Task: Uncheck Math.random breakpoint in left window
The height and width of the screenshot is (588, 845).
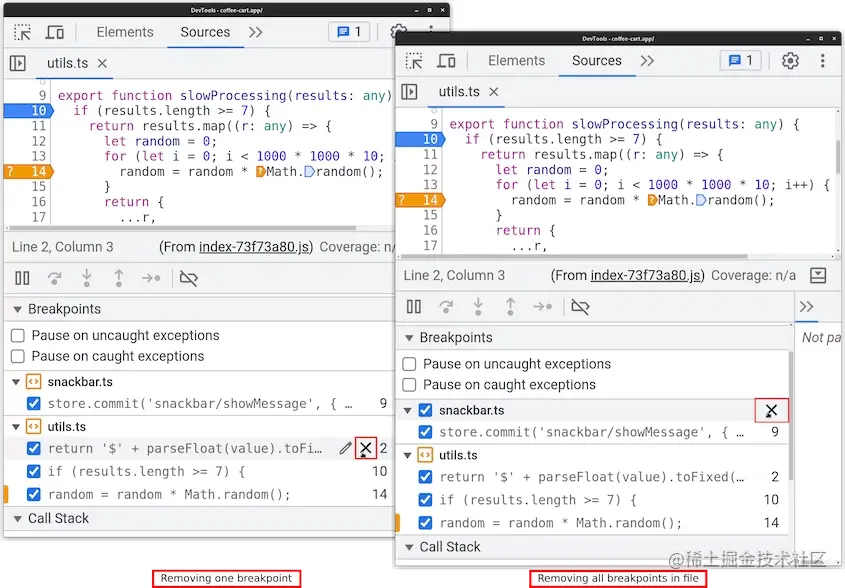Action: coord(33,494)
